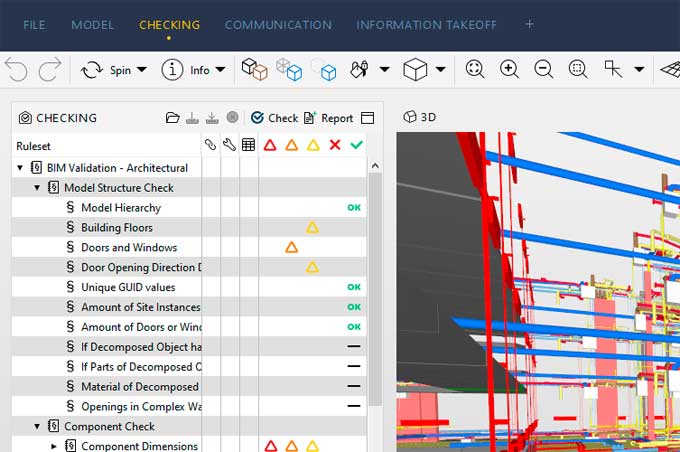The height and width of the screenshot is (452, 680).
Task: Toggle green checkmark accepted filter header
Action: pos(356,144)
